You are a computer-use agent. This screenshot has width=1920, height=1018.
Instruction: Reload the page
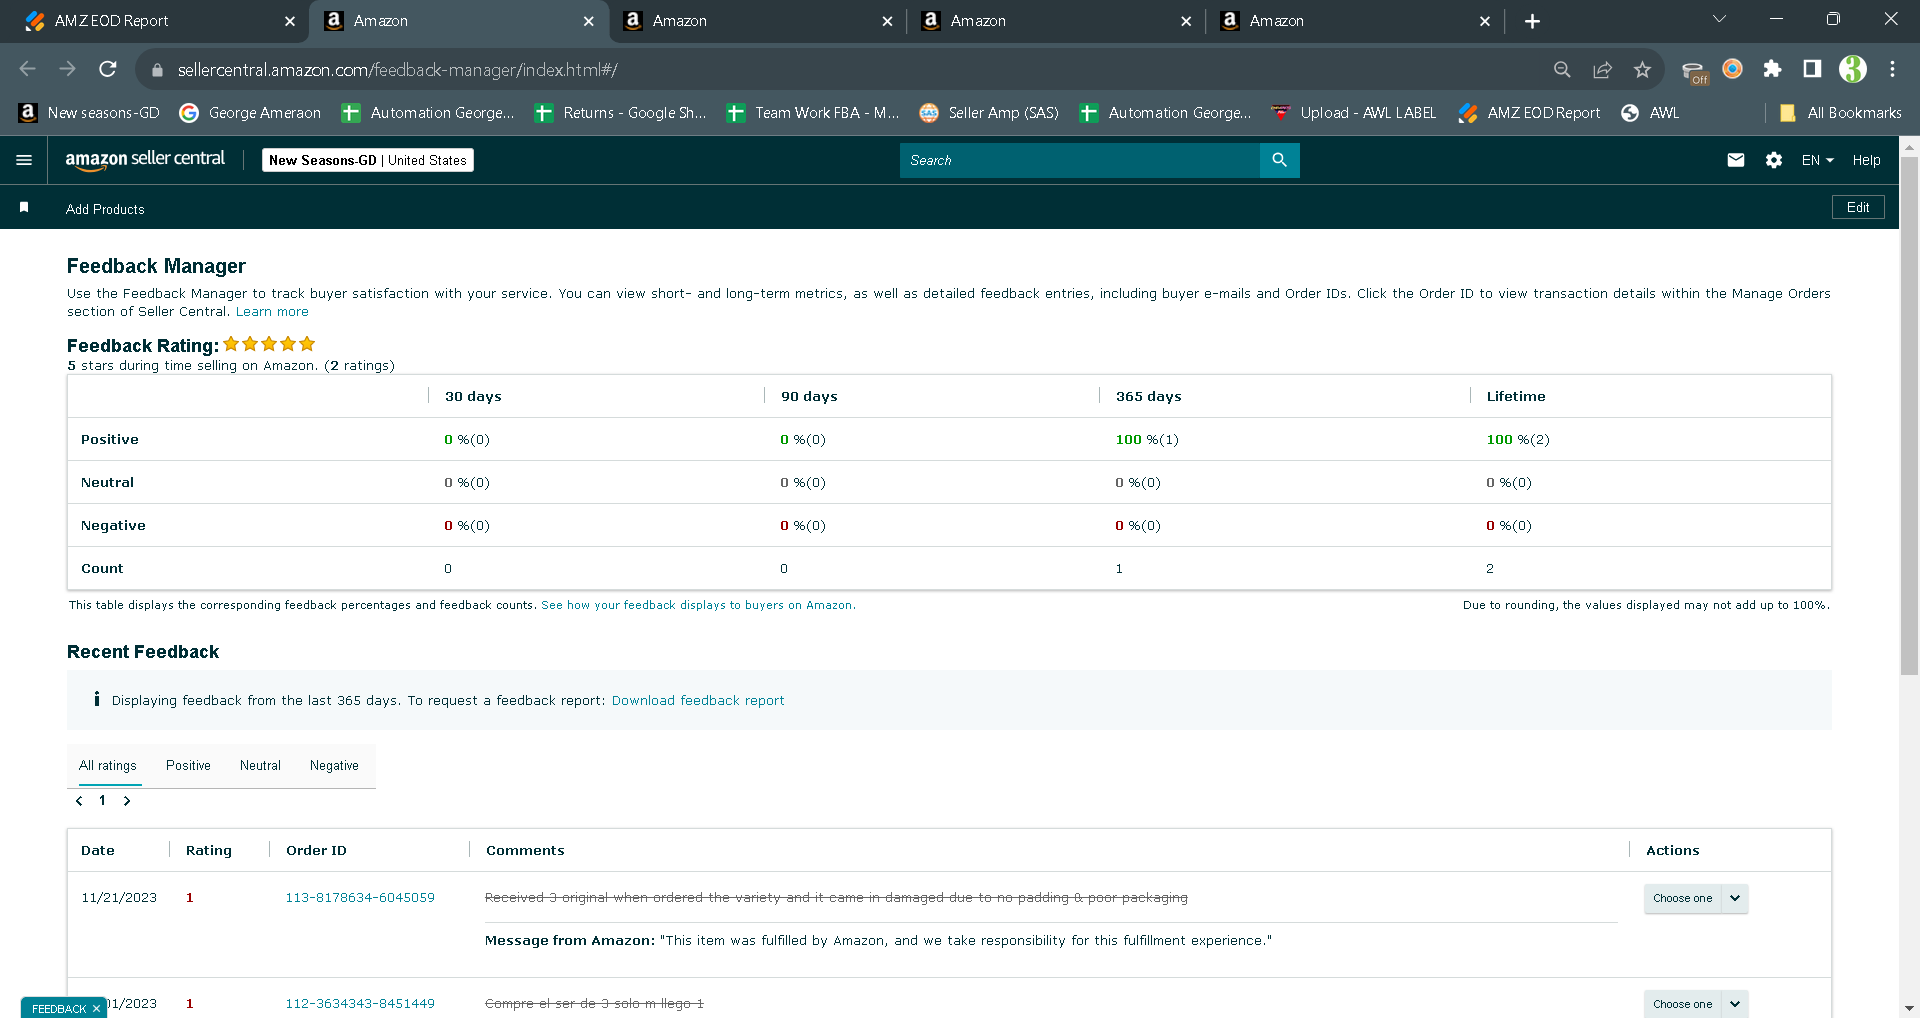[107, 69]
